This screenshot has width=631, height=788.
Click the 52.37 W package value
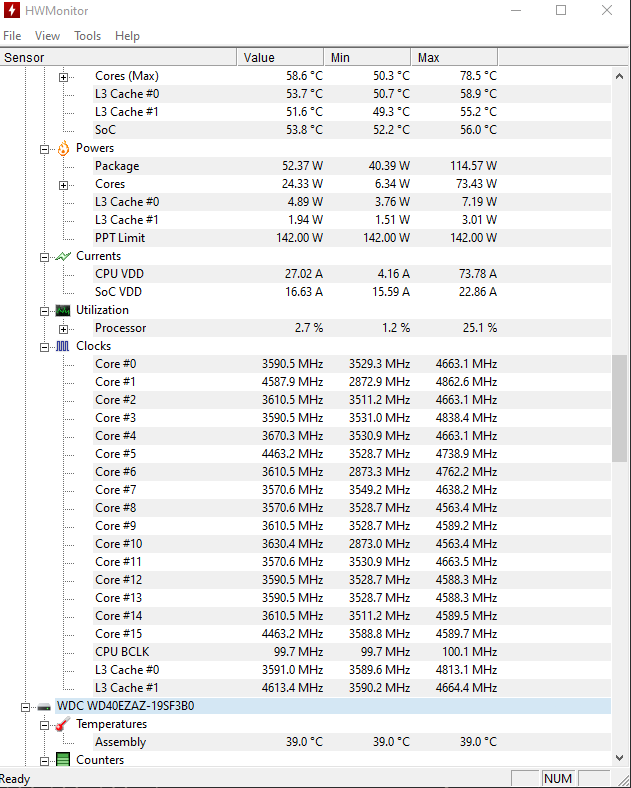[302, 166]
